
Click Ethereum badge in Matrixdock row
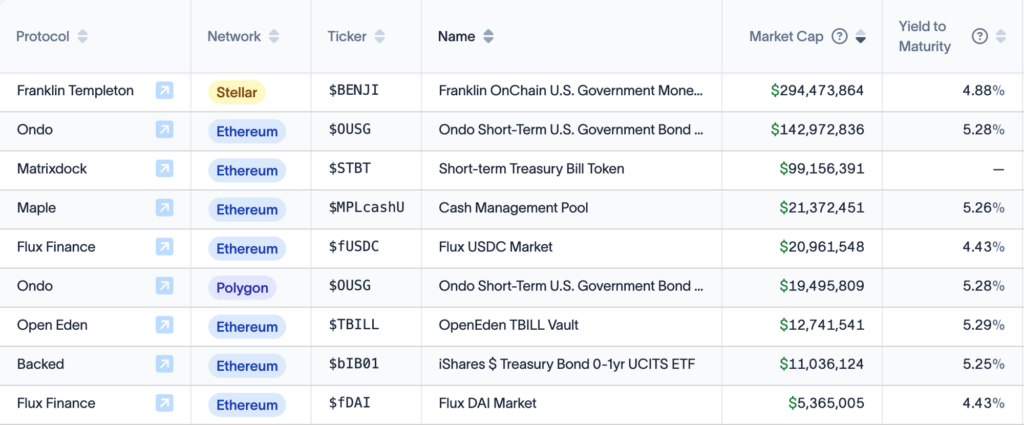(247, 170)
